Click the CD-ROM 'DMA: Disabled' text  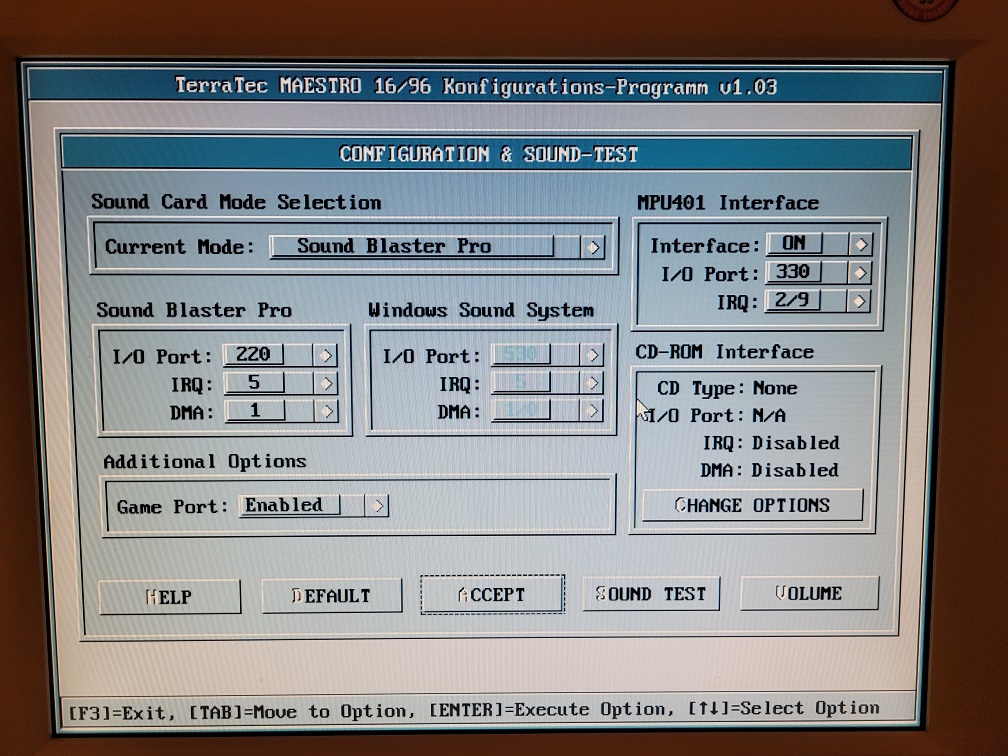770,471
